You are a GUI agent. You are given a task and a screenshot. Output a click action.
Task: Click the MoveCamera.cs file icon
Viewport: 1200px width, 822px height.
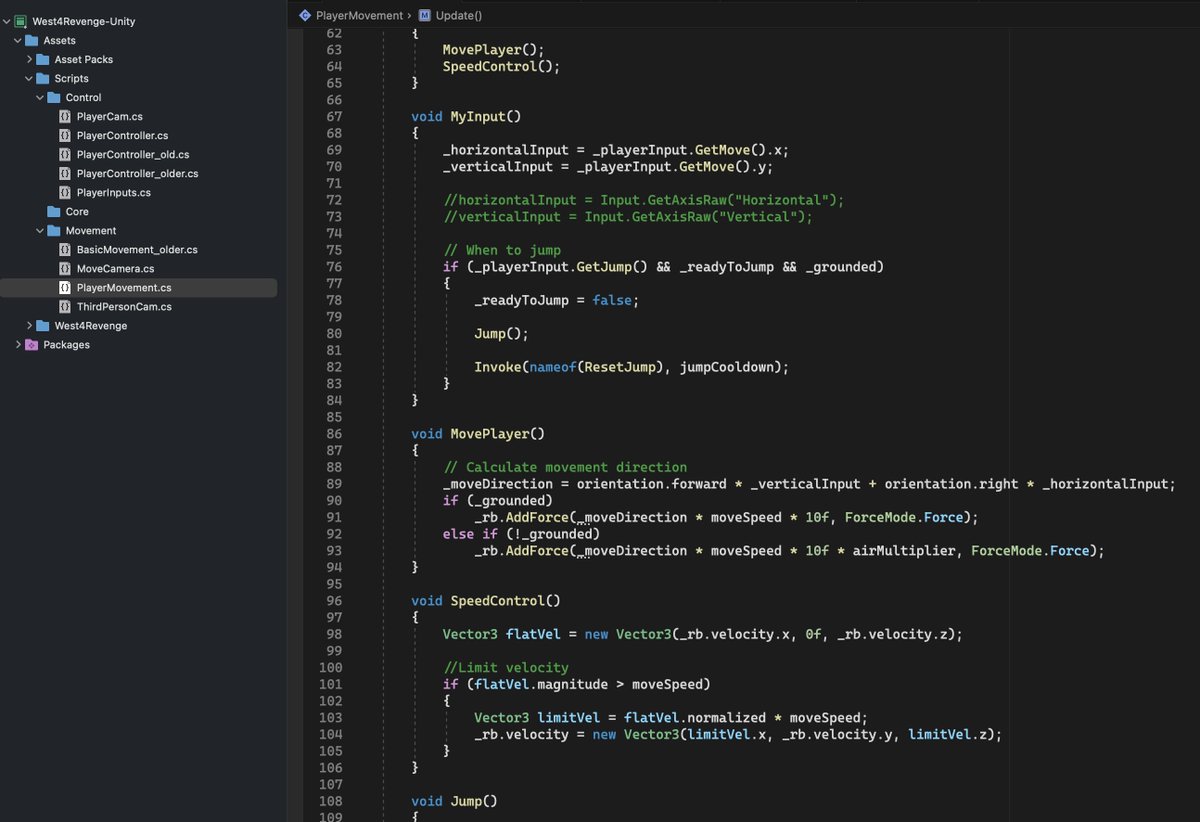(65, 268)
